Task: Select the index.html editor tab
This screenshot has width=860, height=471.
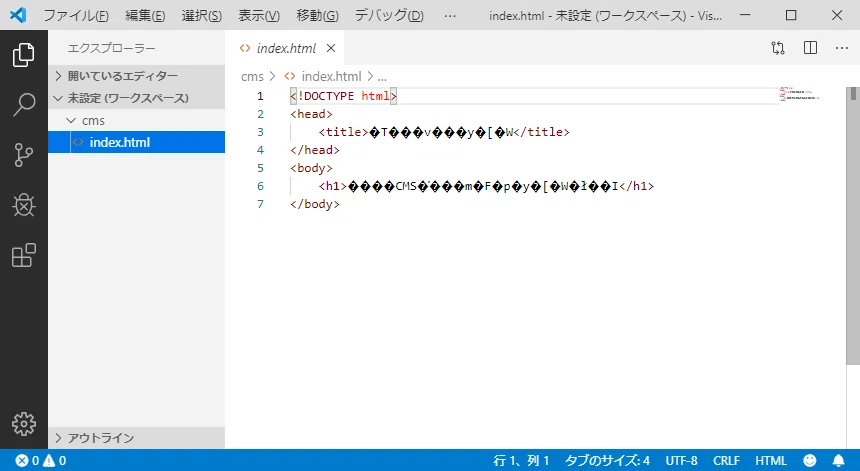Action: pyautogui.click(x=285, y=48)
